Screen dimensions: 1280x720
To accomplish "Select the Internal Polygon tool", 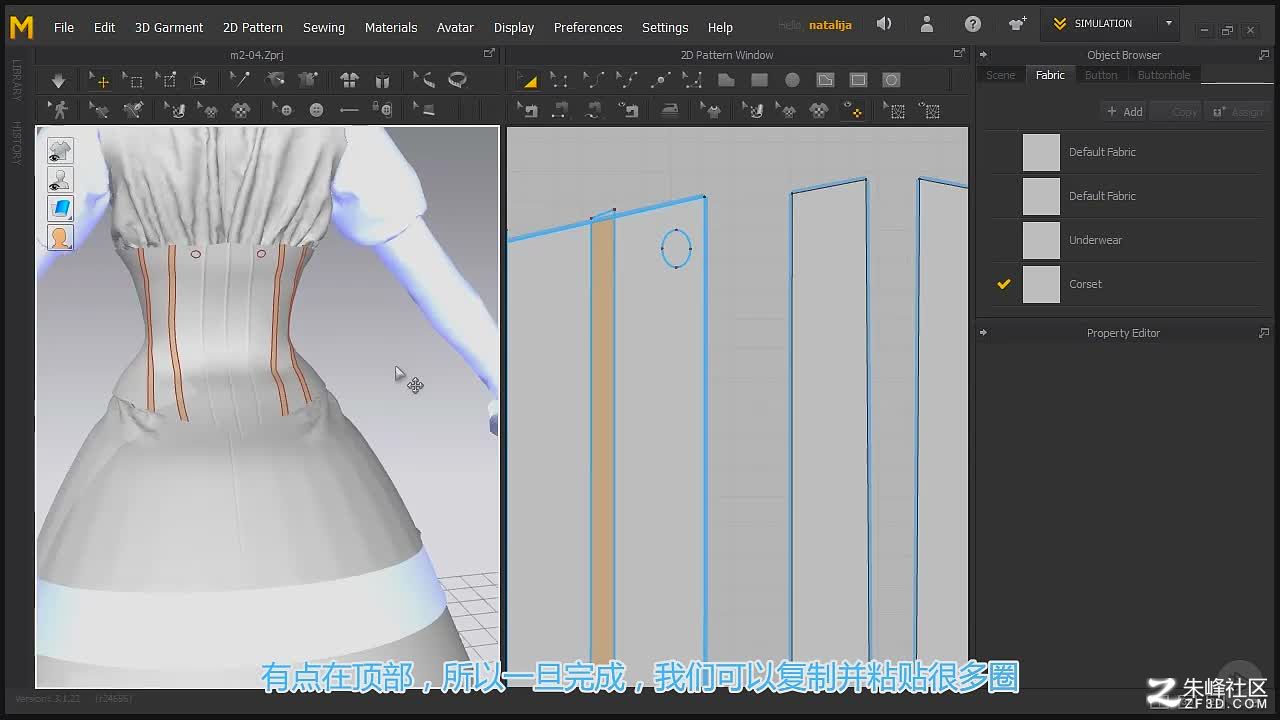I will pyautogui.click(x=825, y=80).
